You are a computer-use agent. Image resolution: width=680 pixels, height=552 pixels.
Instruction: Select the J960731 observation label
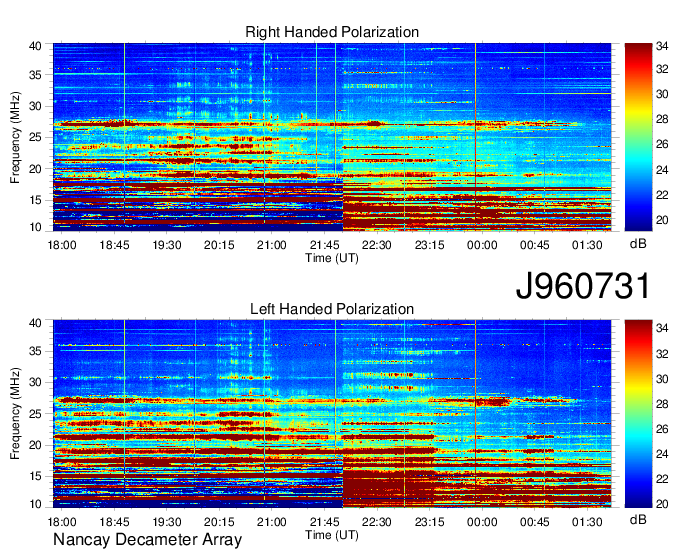point(583,286)
